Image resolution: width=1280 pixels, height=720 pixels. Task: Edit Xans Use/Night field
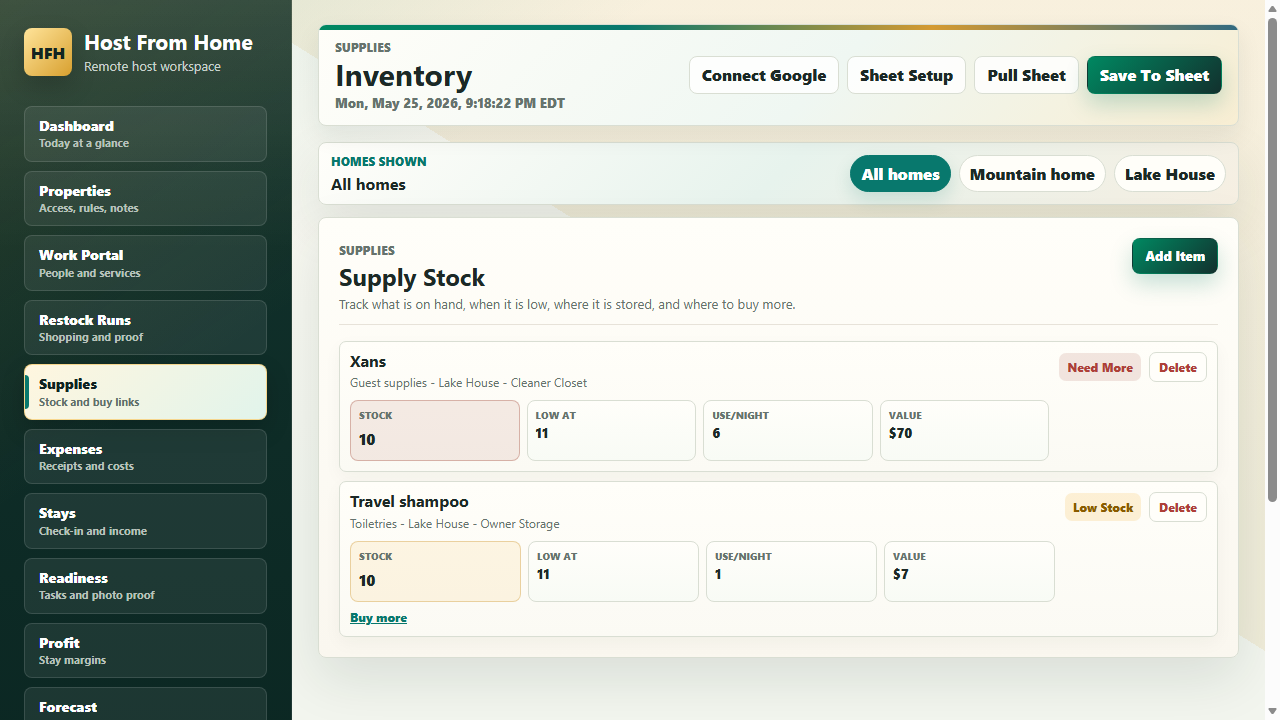pos(788,431)
